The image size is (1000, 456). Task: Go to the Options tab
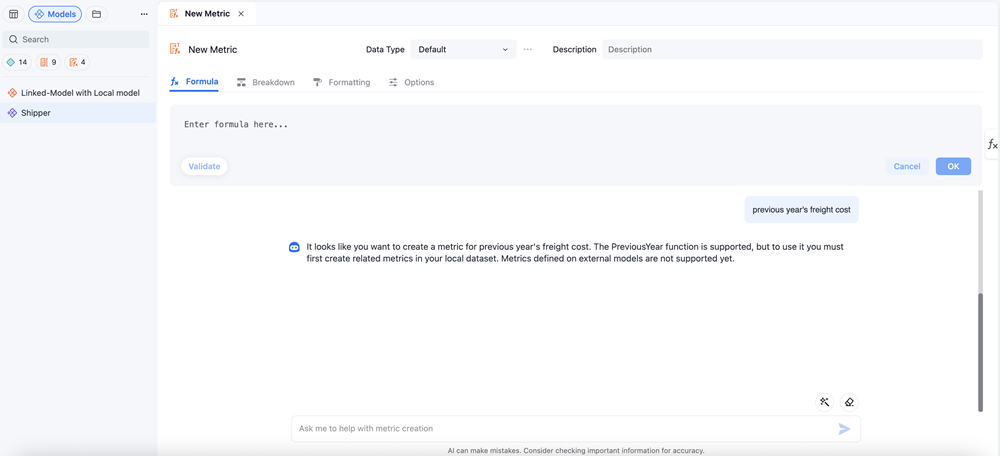click(x=411, y=82)
